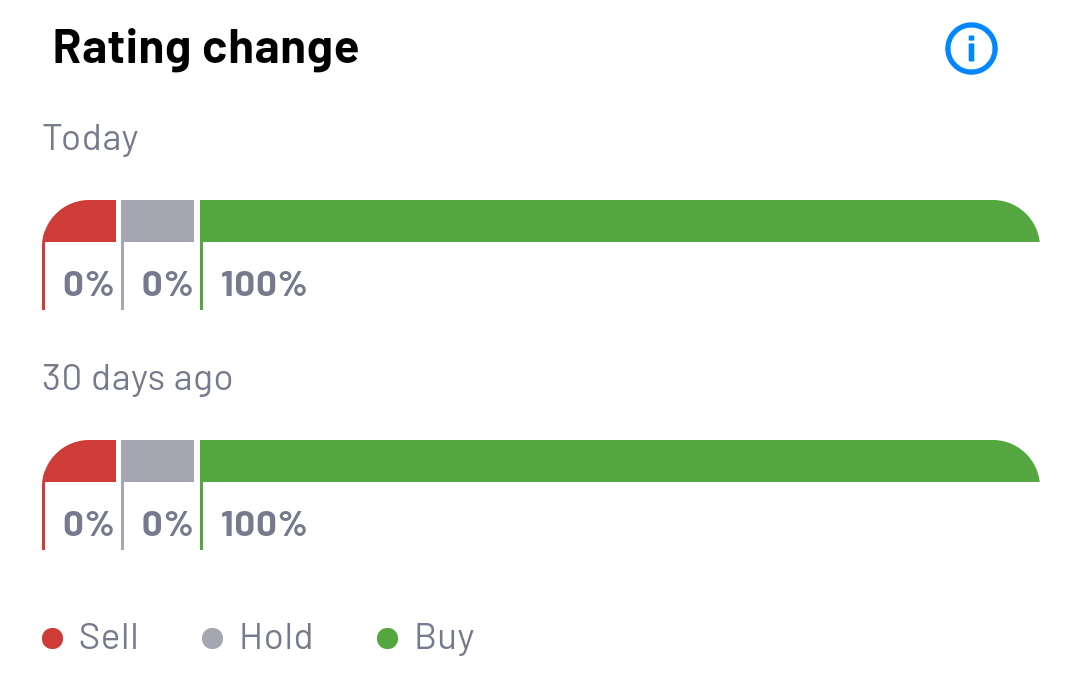Image resolution: width=1080 pixels, height=686 pixels.
Task: Click the 30 days ago green Buy segment
Action: point(618,461)
